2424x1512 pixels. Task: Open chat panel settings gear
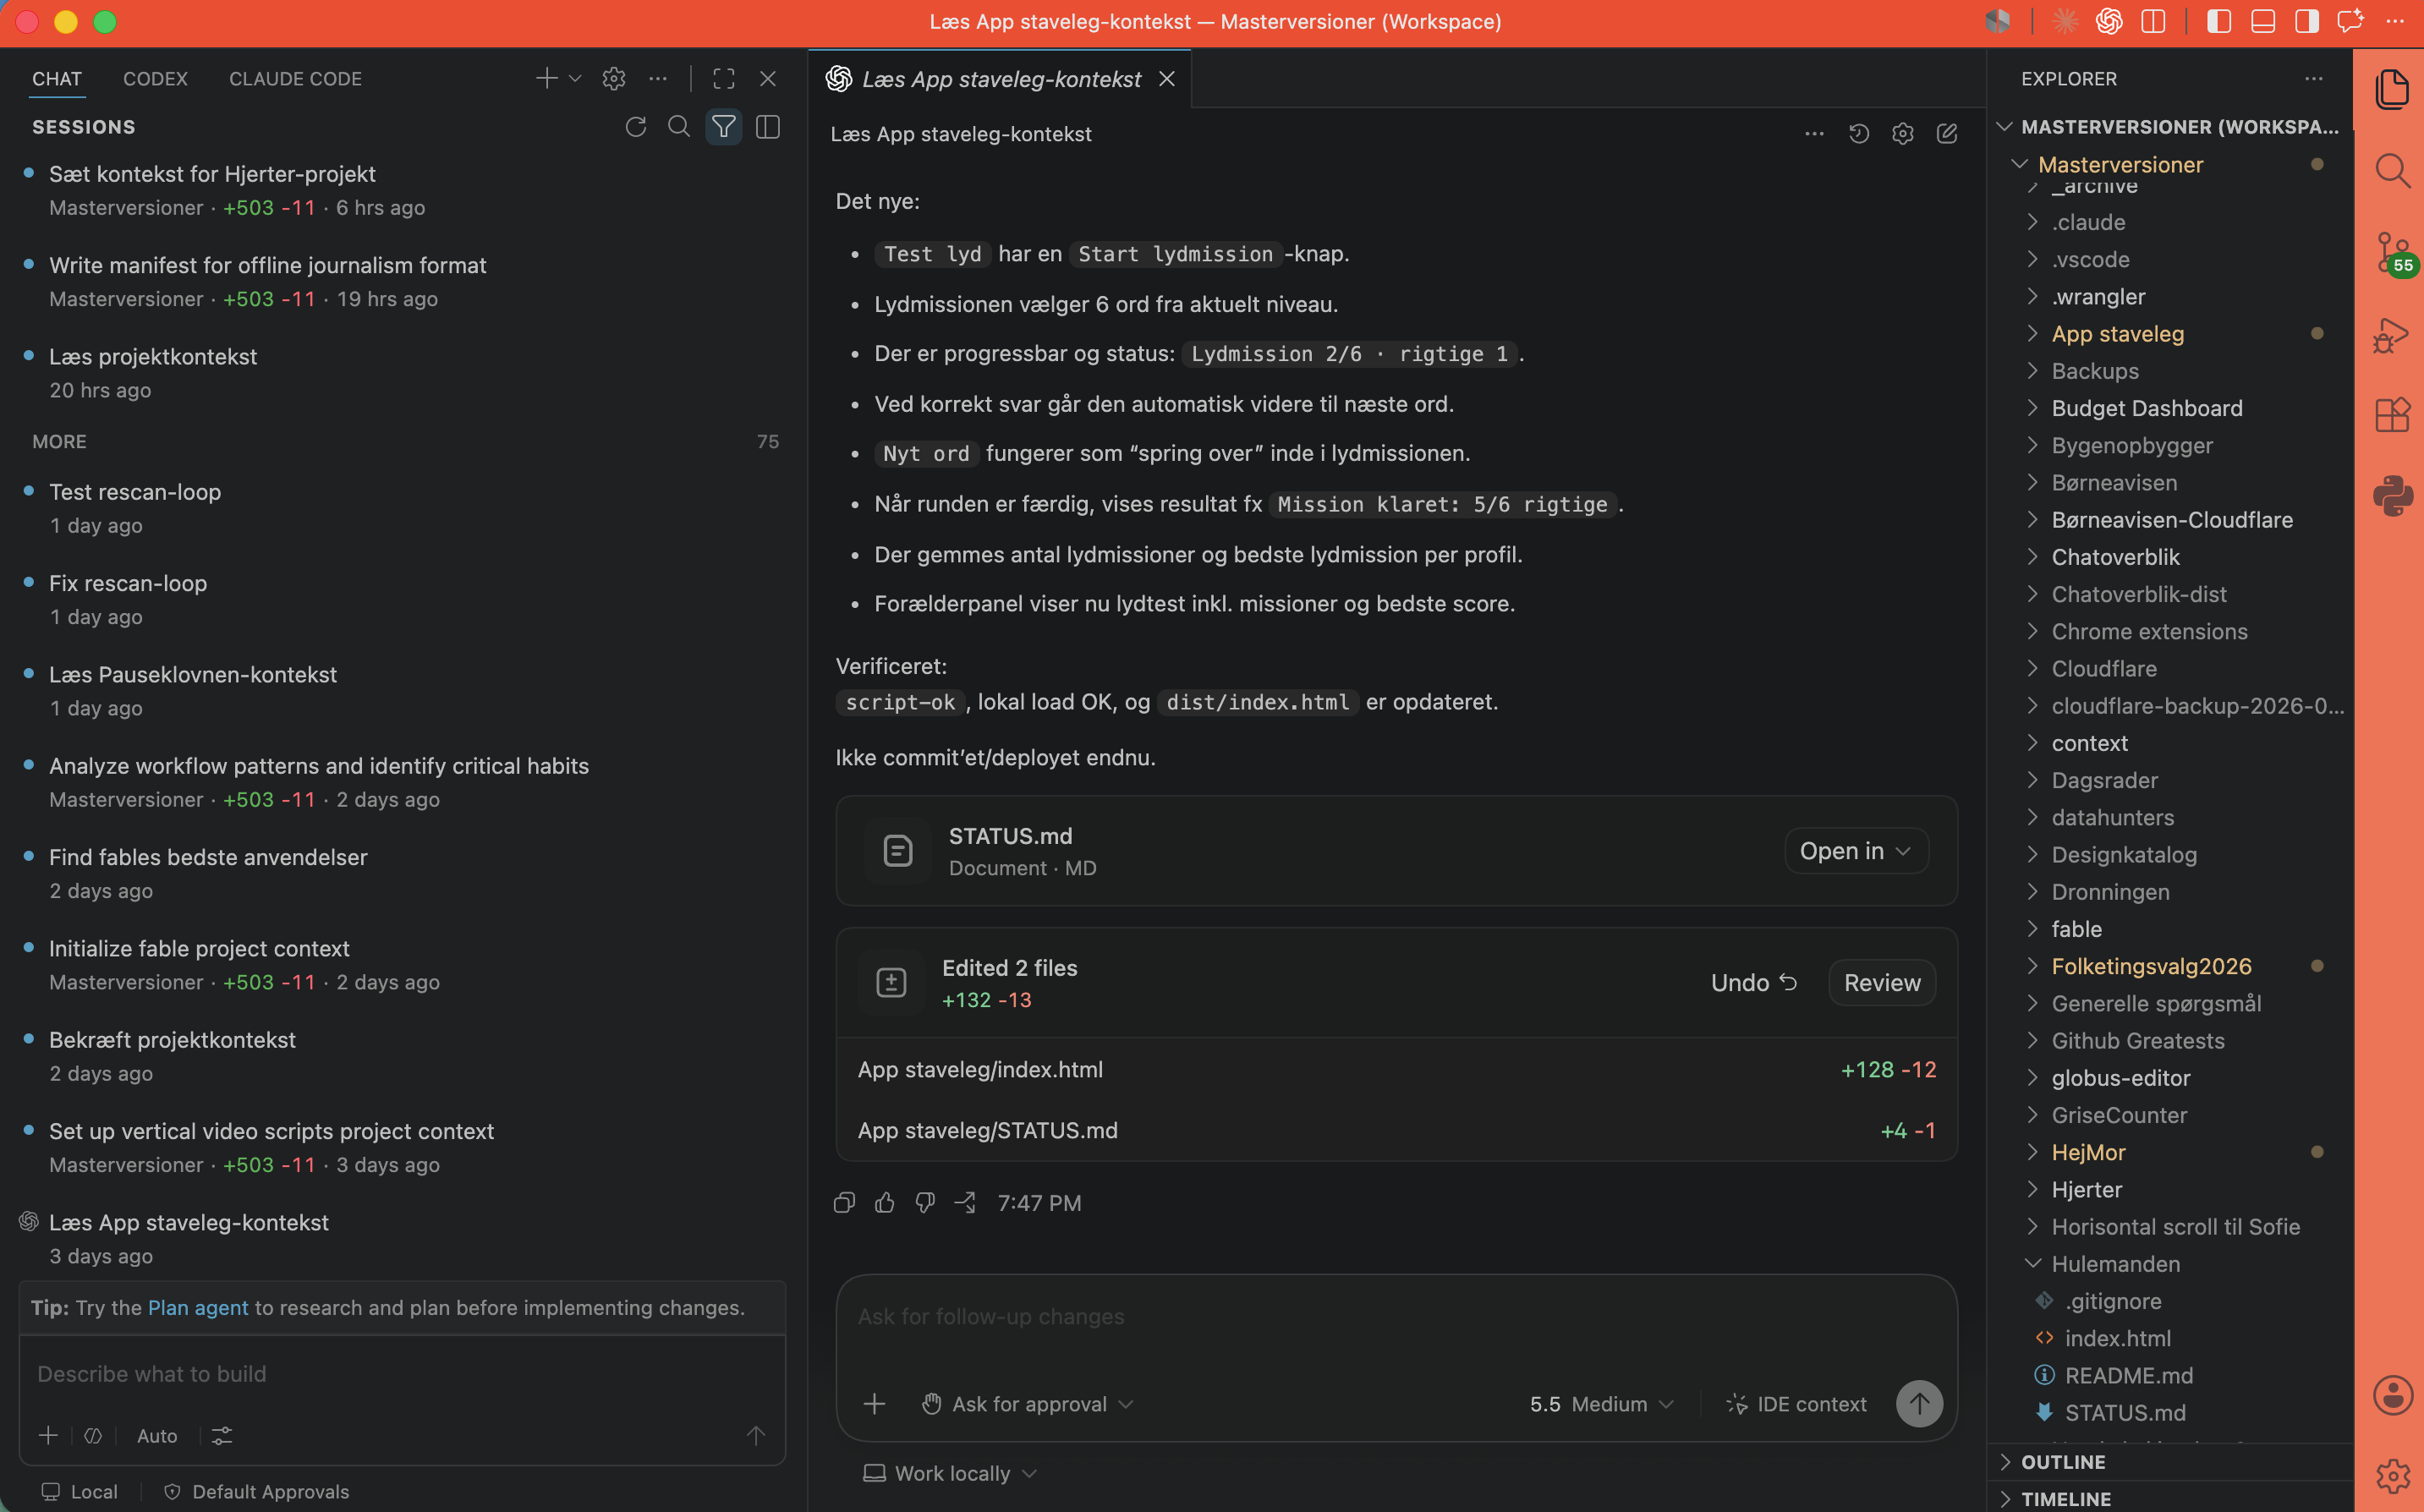coord(614,78)
